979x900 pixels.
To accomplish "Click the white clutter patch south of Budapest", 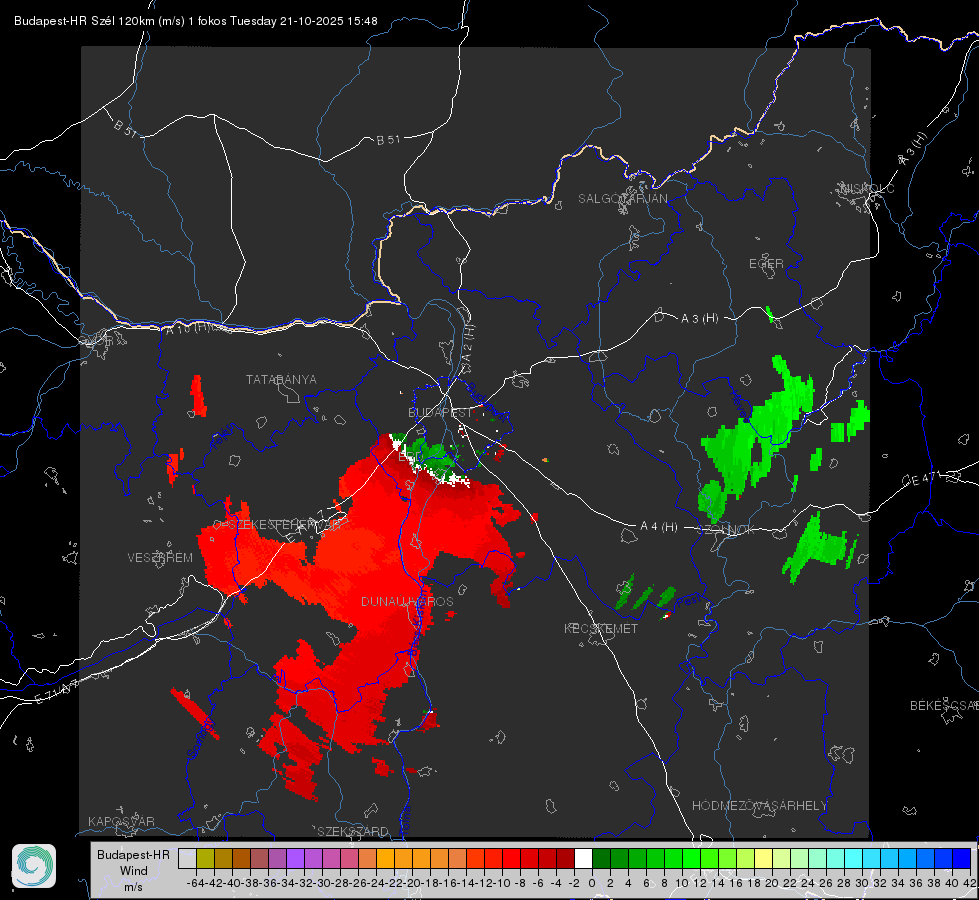I will coord(454,478).
